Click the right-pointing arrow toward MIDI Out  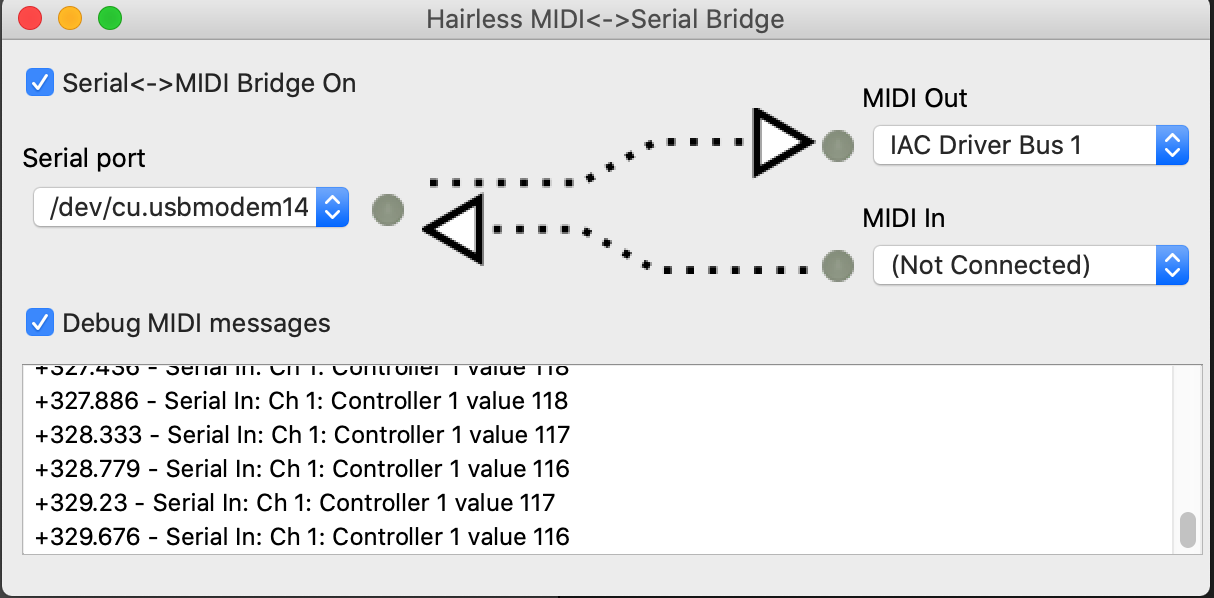coord(782,143)
